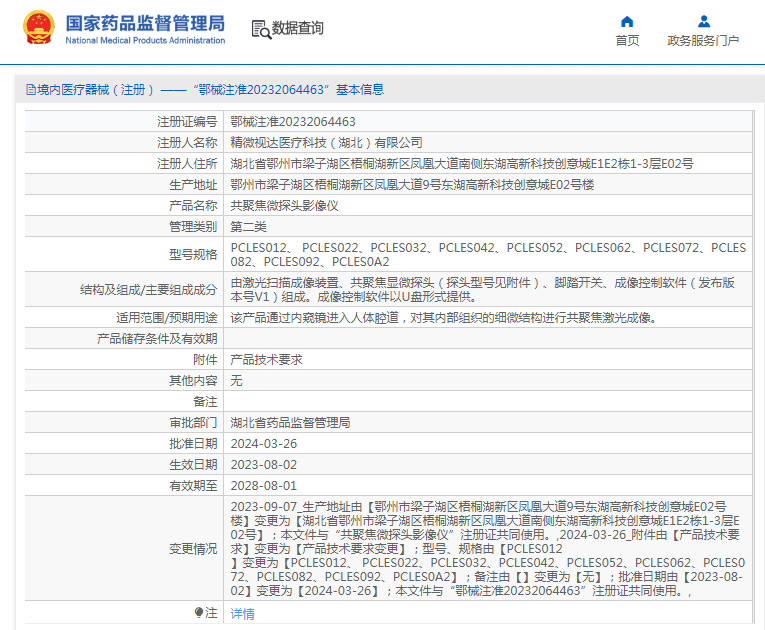This screenshot has height=630, width=765.
Task: Select the 产品技术要求 attachment value
Action: (266, 359)
